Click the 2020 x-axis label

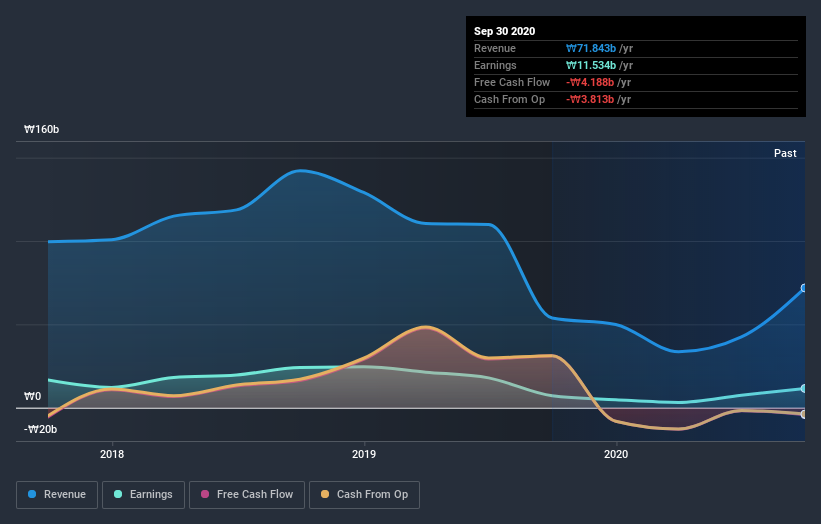click(x=616, y=454)
